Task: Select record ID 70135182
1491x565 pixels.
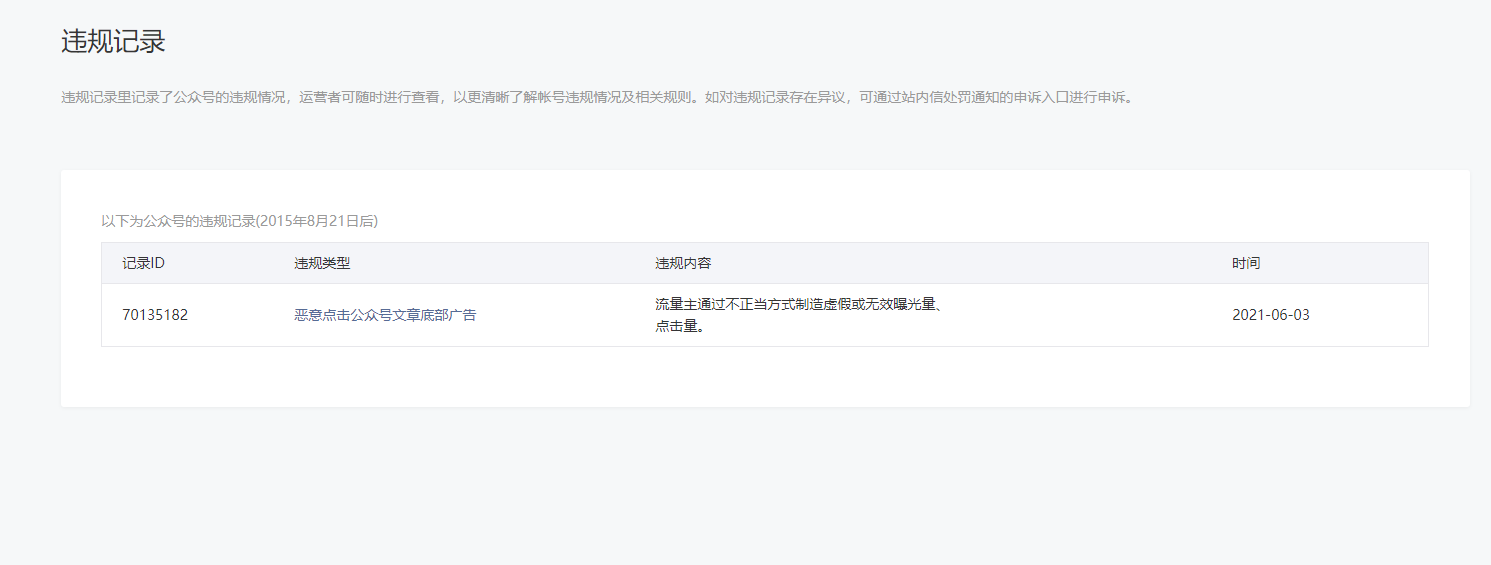Action: tap(155, 315)
